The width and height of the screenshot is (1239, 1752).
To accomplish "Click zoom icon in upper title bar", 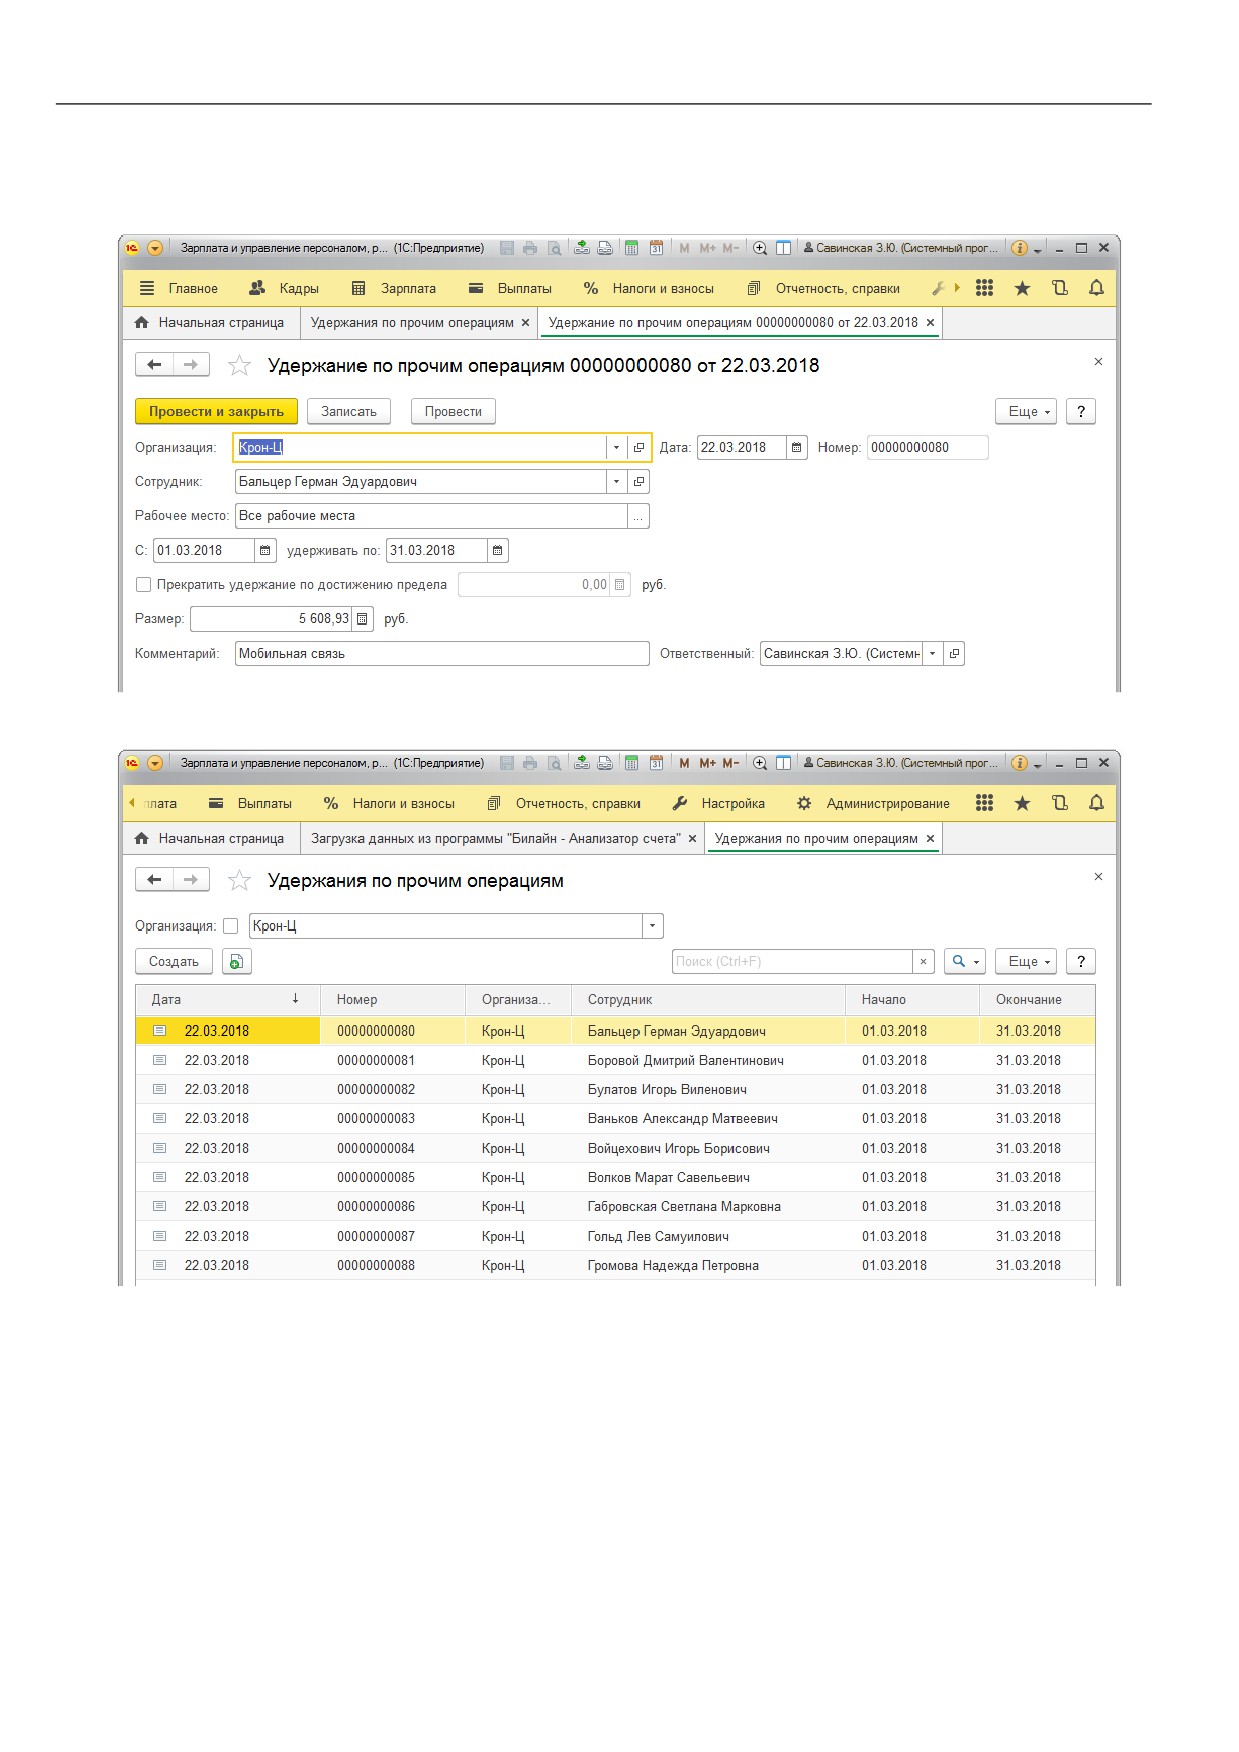I will [x=760, y=248].
